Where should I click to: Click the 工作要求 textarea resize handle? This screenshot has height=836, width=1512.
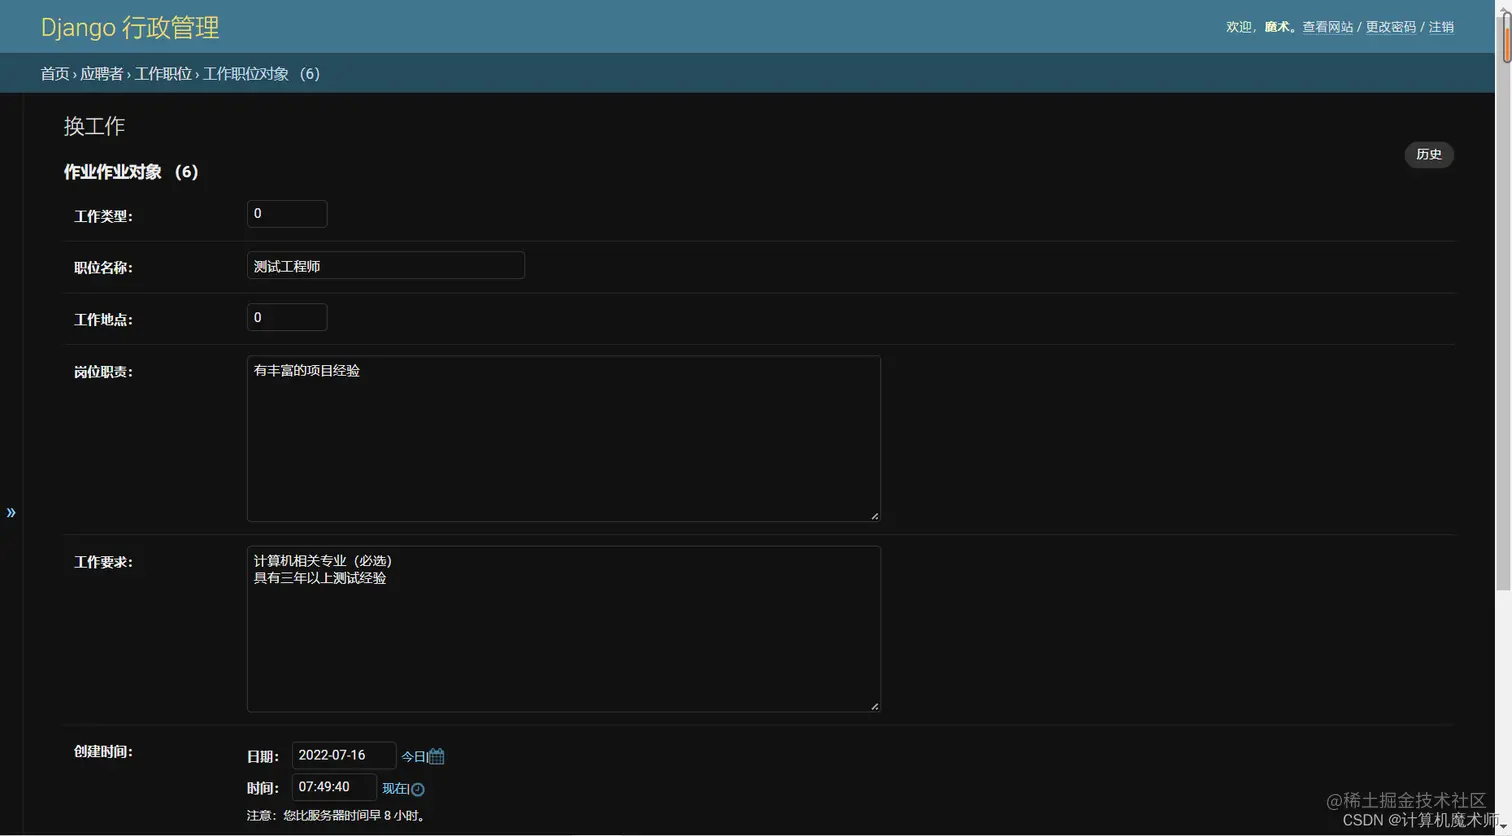coord(874,705)
